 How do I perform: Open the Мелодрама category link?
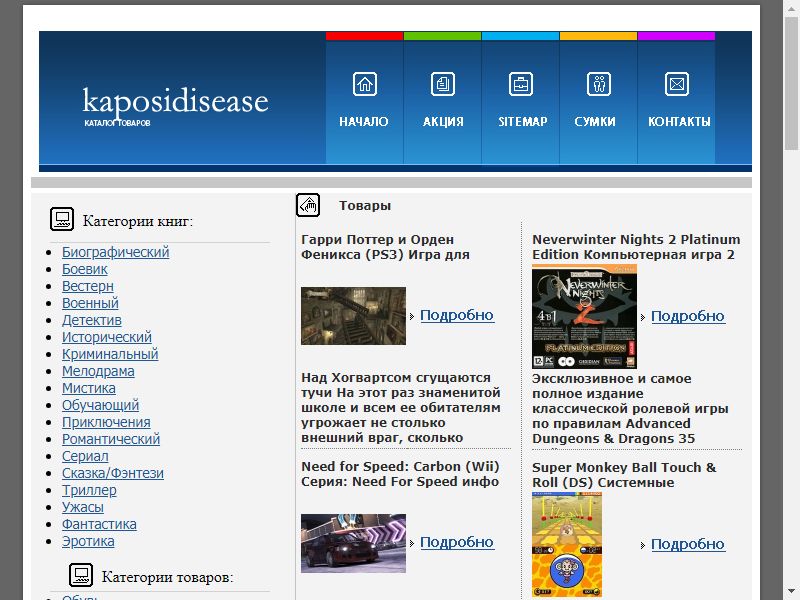point(98,371)
